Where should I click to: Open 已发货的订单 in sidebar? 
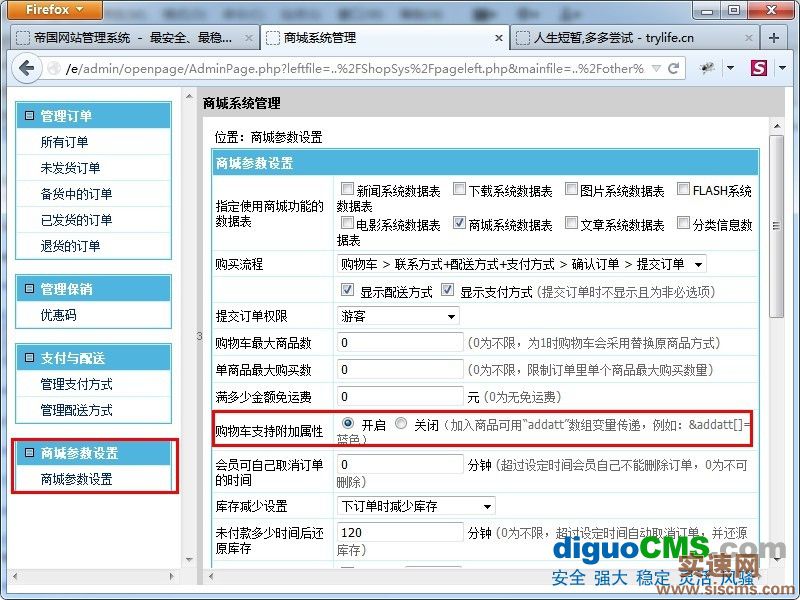[77, 220]
